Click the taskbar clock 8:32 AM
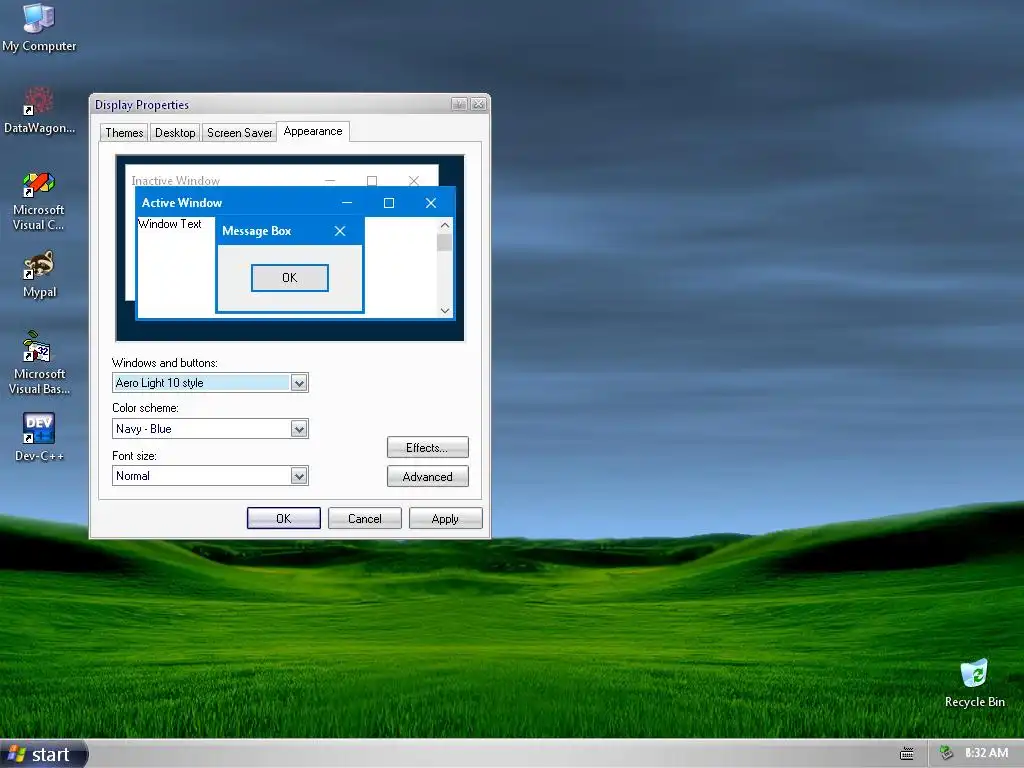The image size is (1024, 768). [986, 753]
